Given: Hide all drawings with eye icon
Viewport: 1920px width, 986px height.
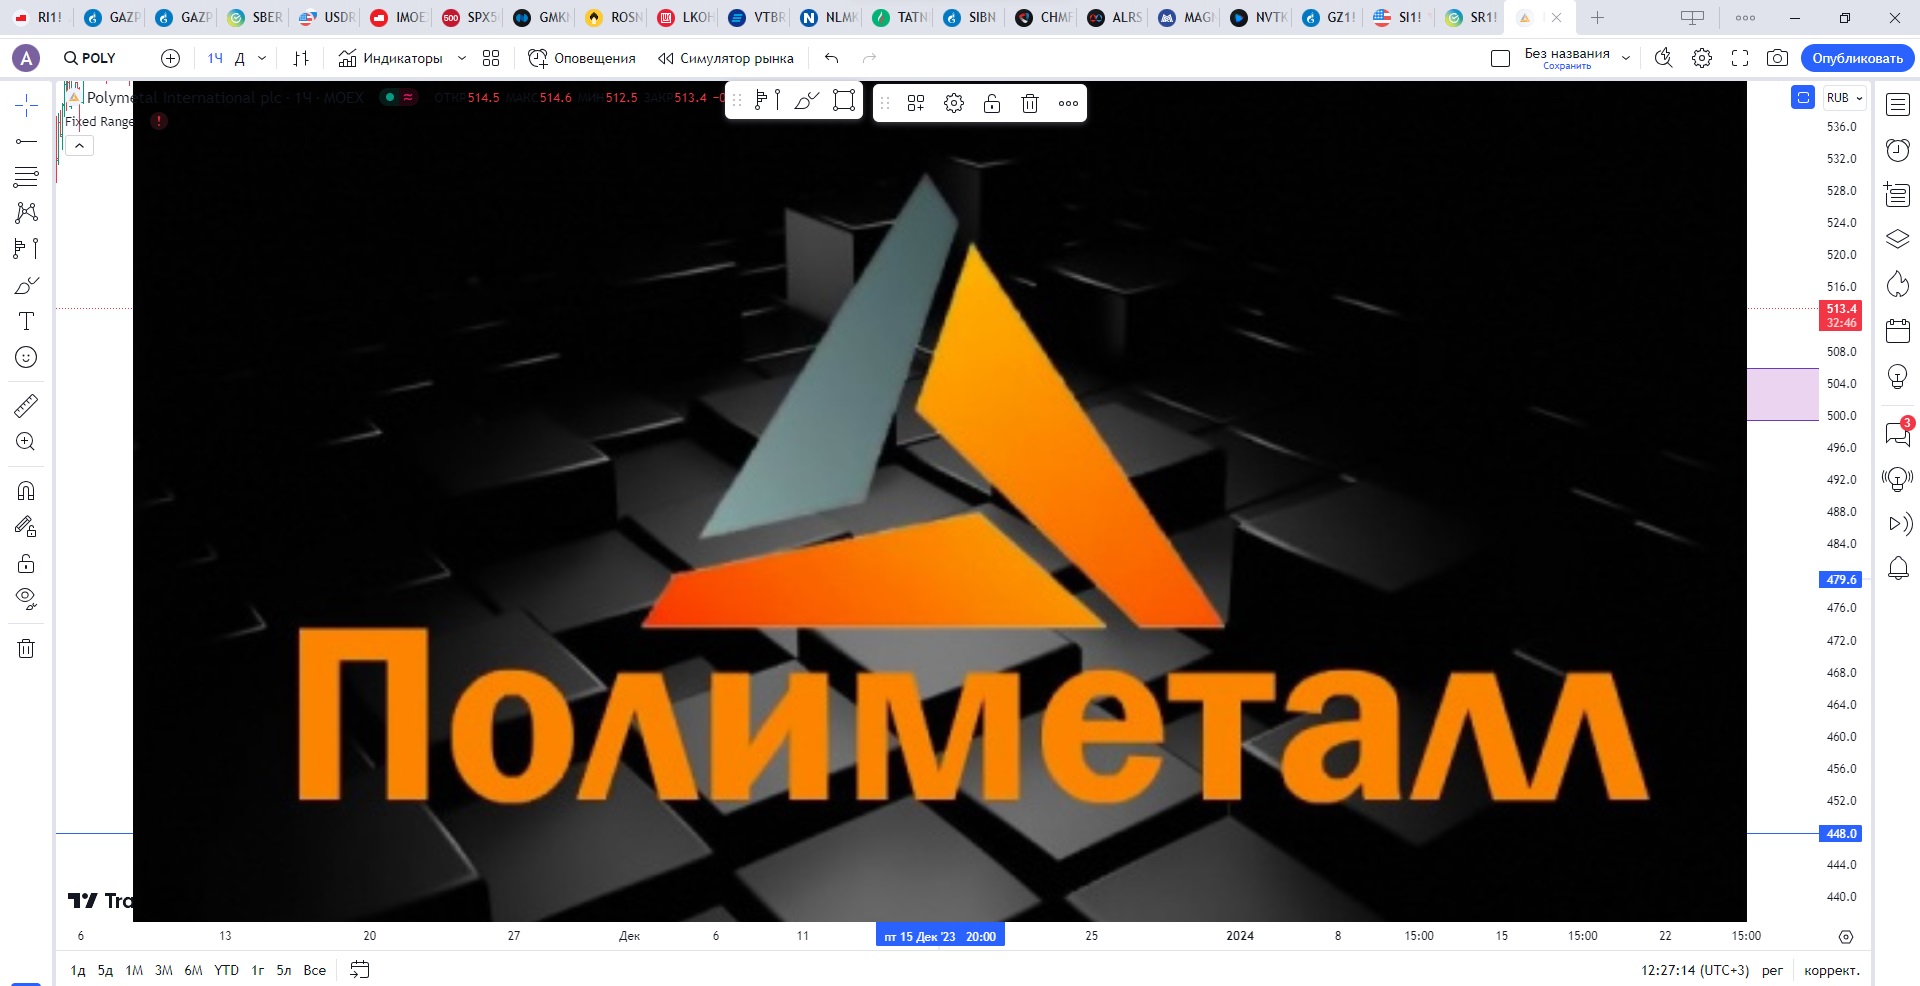Looking at the screenshot, I should (26, 599).
